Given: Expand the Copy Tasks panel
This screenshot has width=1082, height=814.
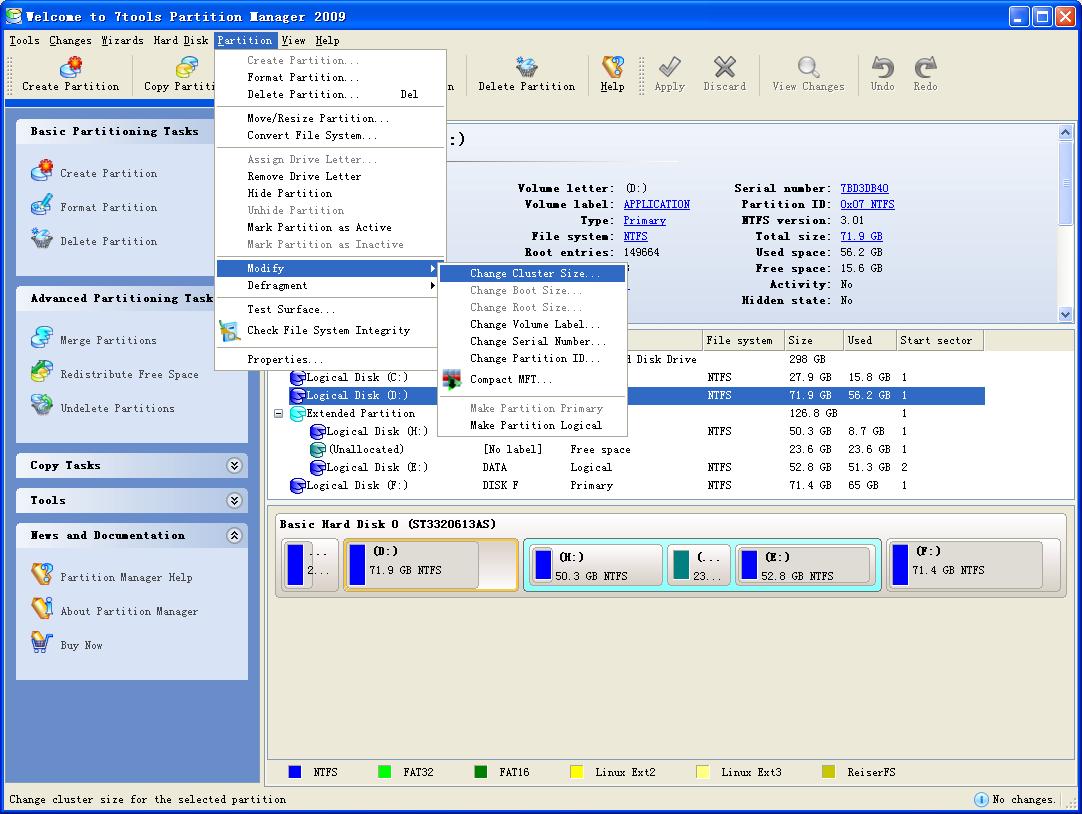Looking at the screenshot, I should coord(234,465).
